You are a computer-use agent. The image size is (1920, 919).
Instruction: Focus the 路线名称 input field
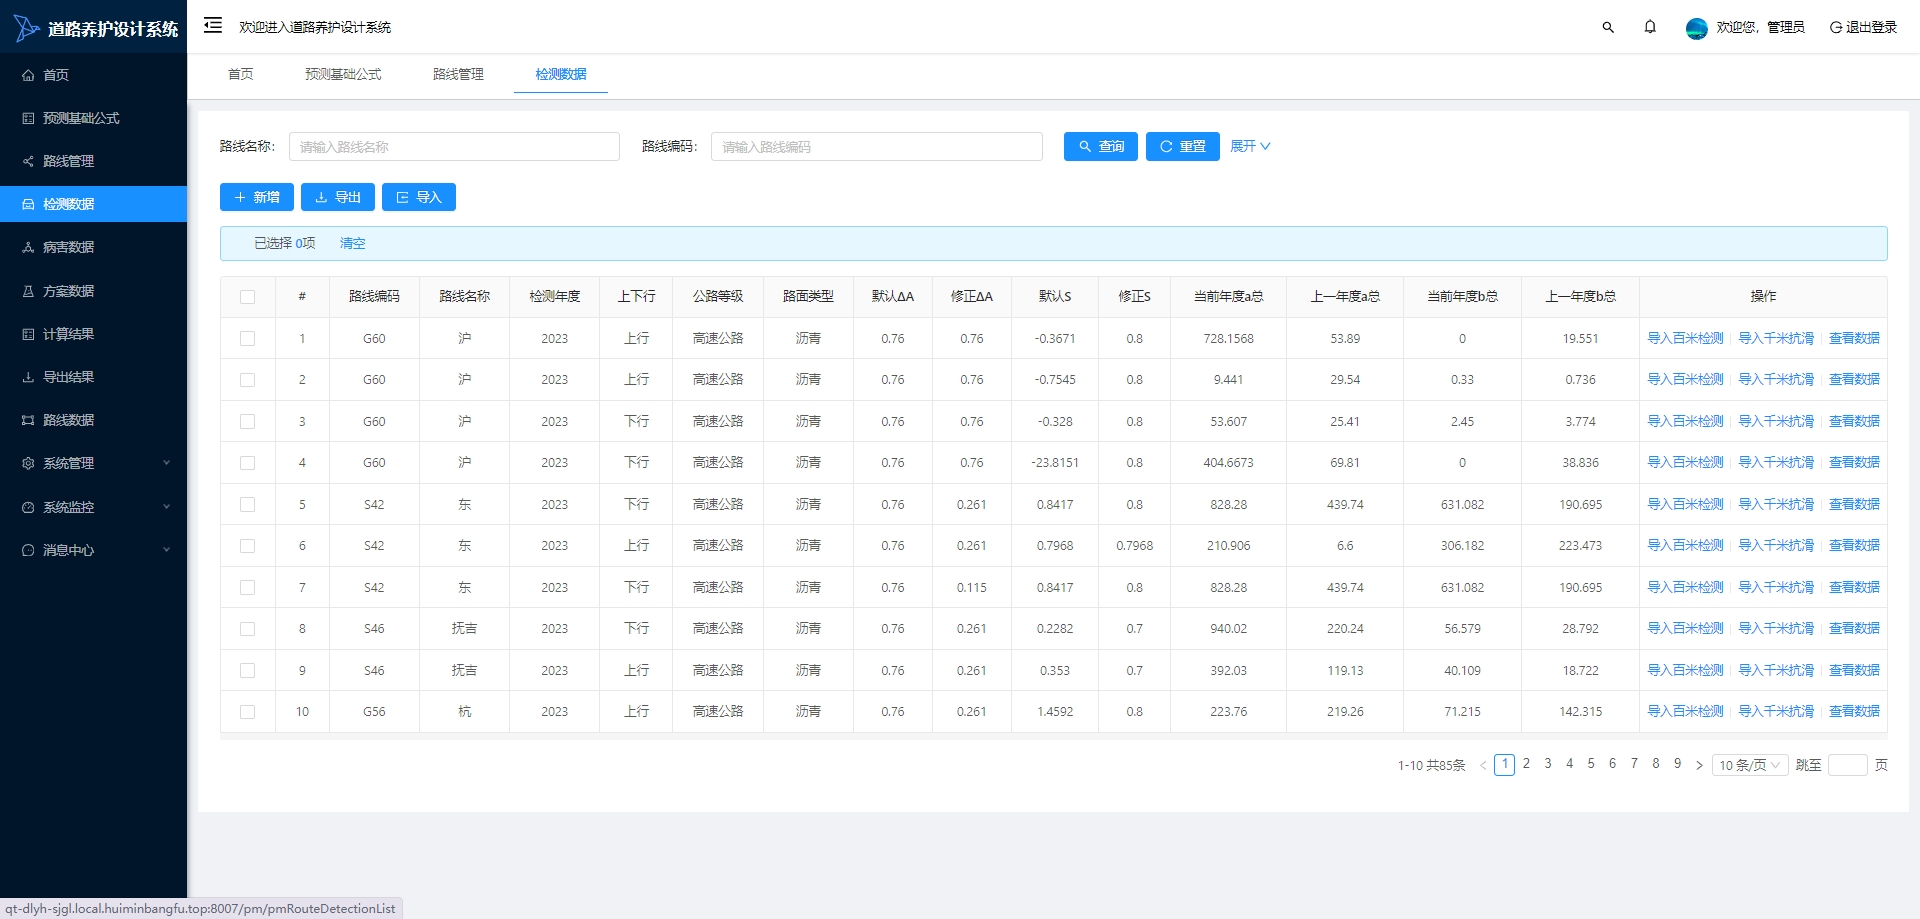point(454,146)
